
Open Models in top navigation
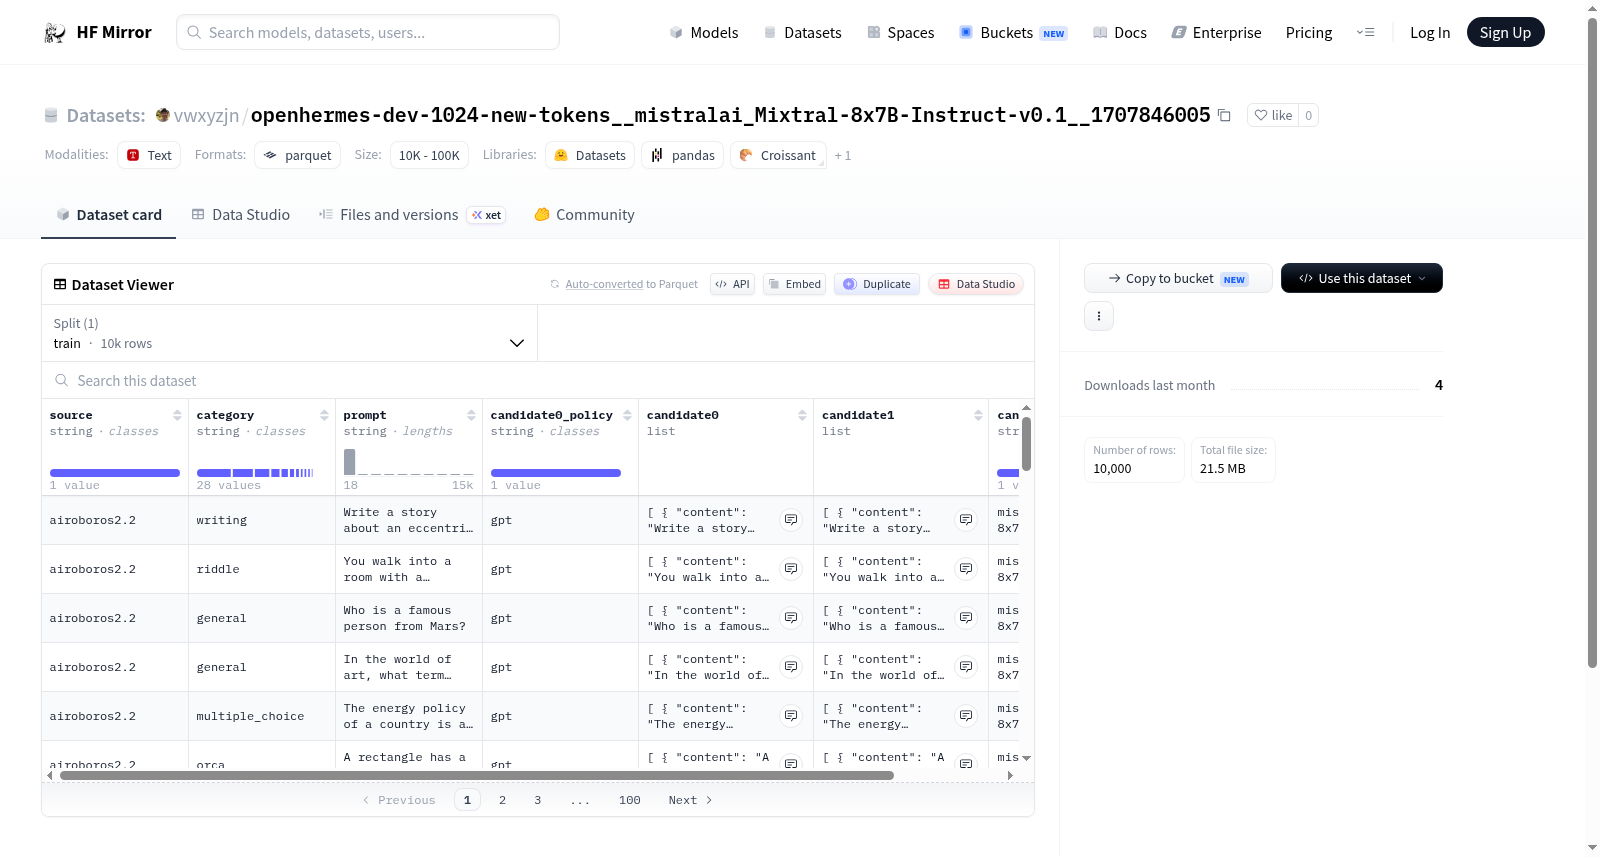pyautogui.click(x=704, y=32)
